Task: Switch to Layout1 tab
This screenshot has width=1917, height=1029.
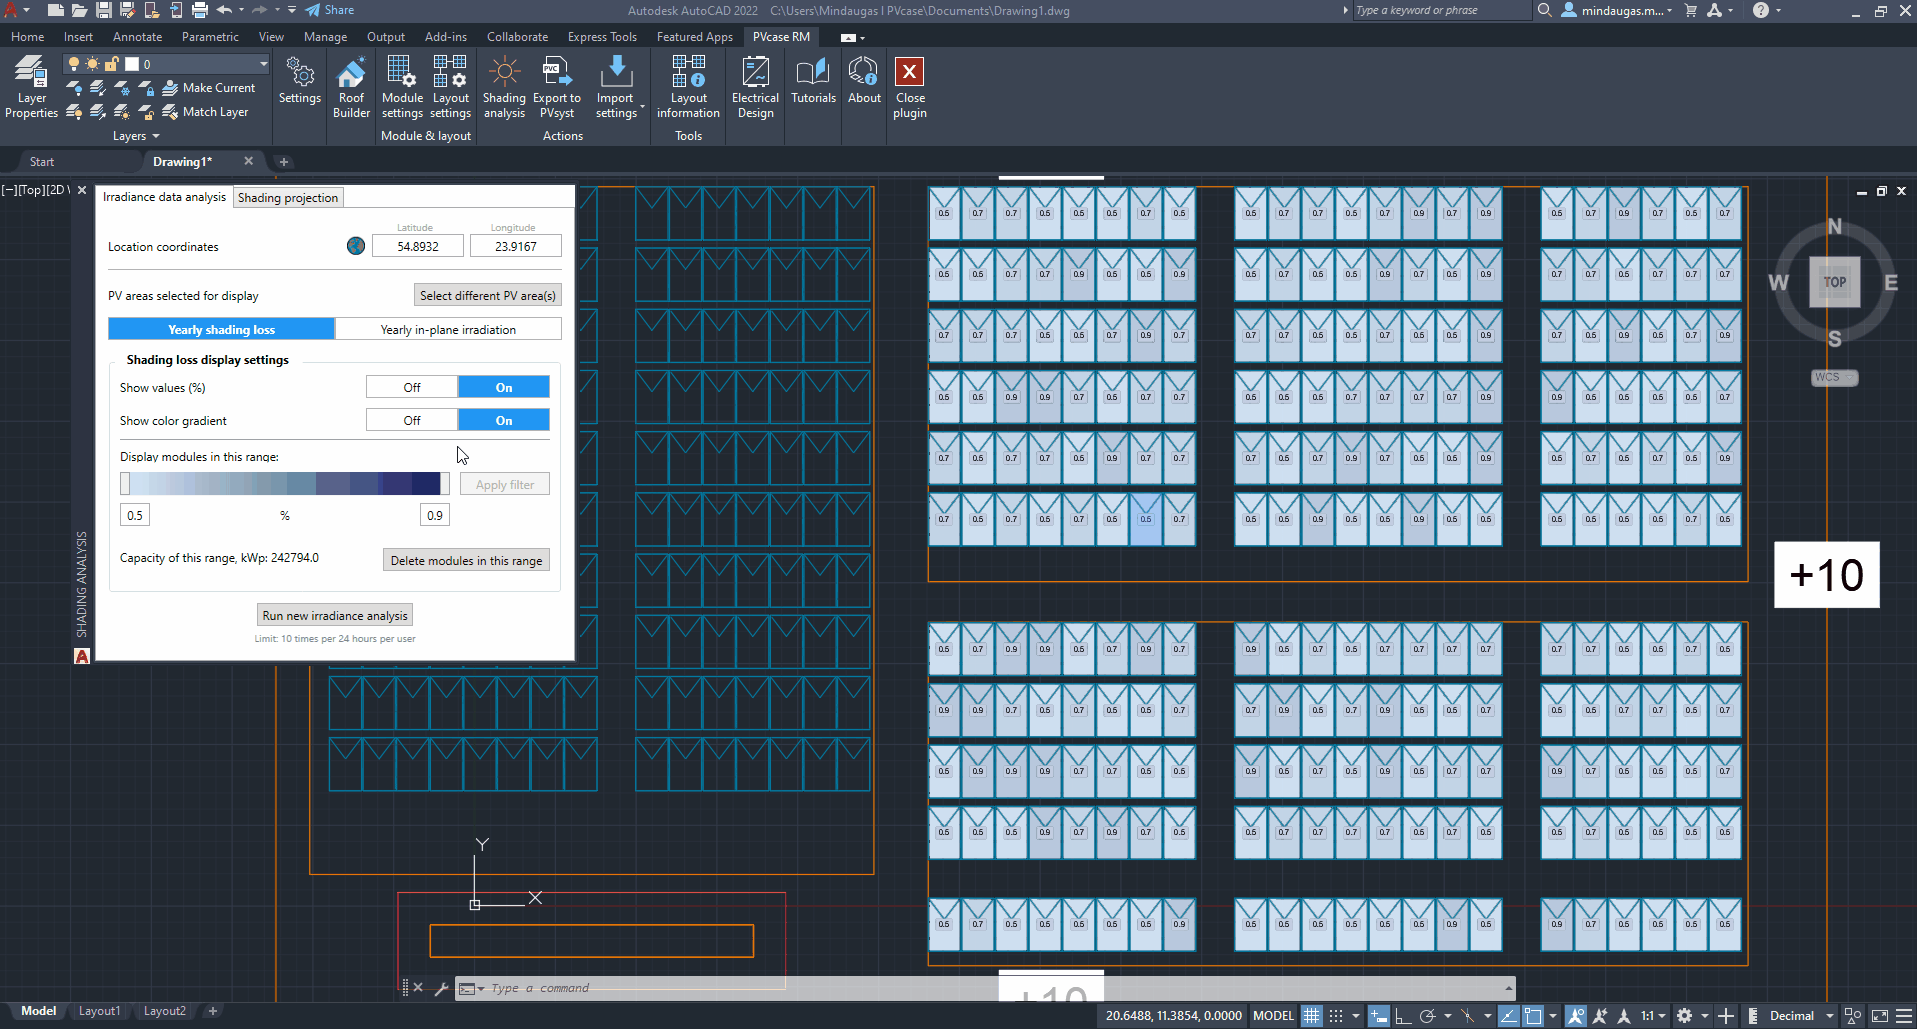Action: [x=99, y=1011]
